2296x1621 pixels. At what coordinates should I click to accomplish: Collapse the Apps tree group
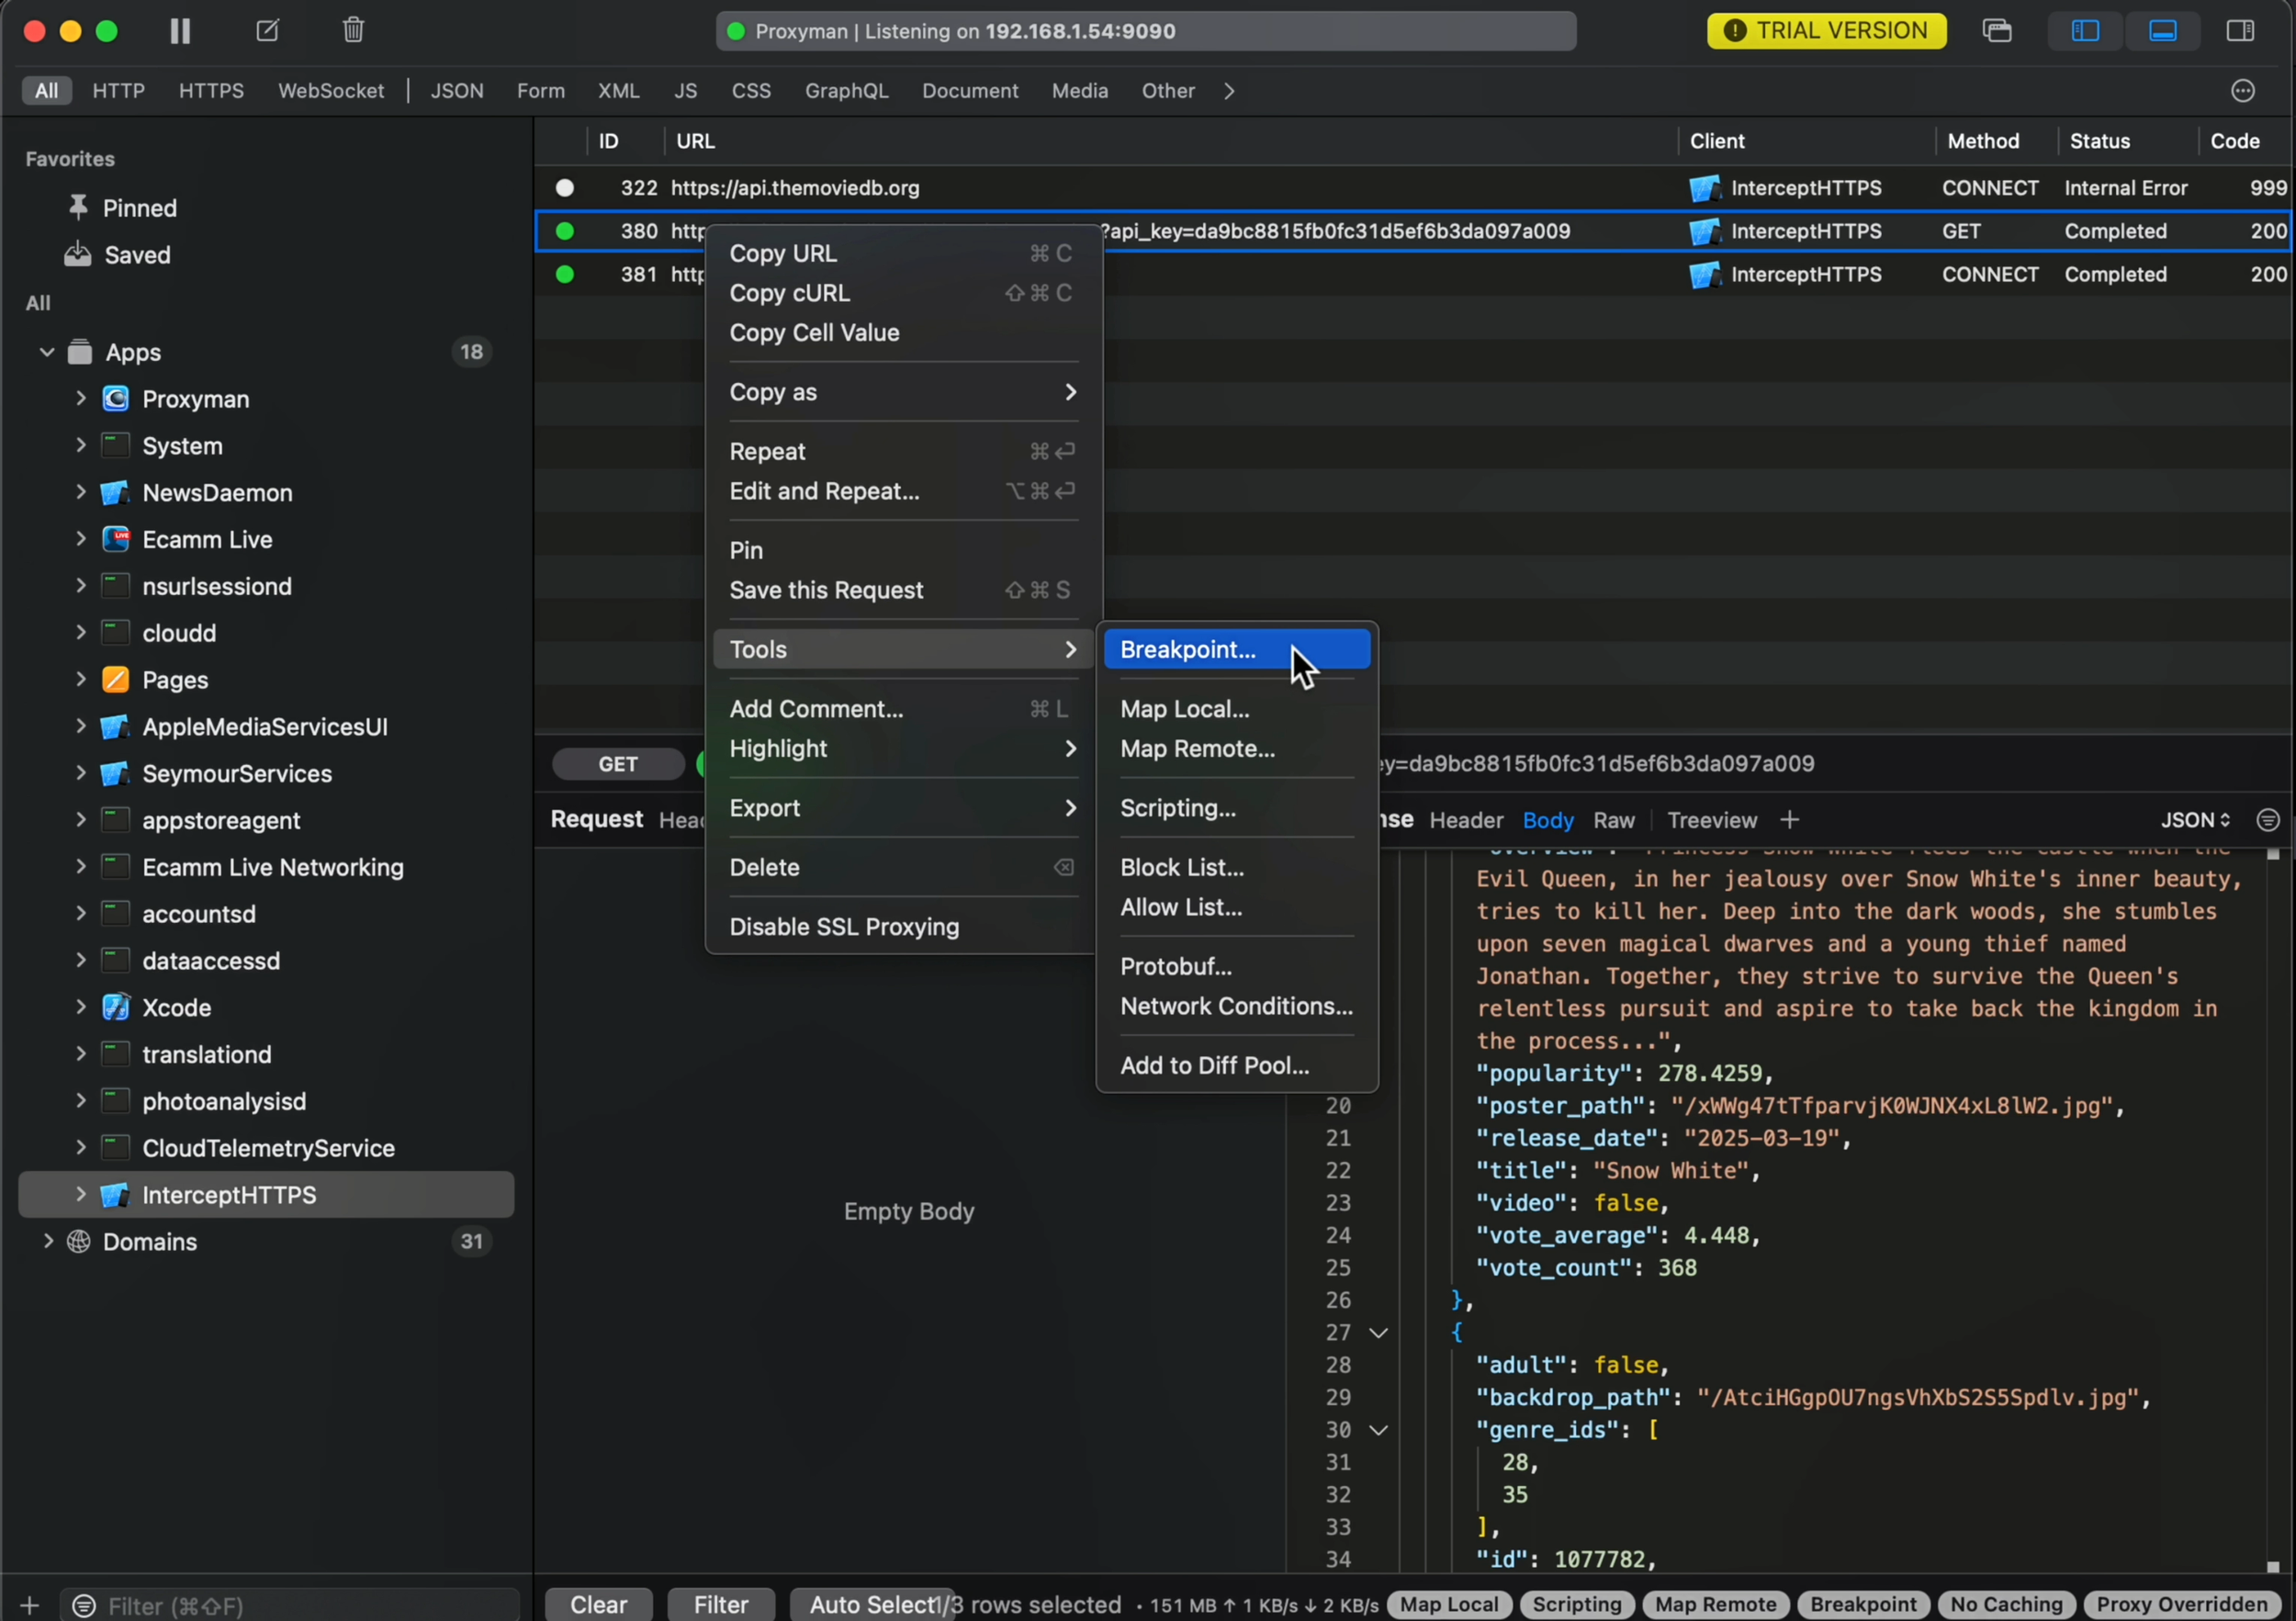47,352
